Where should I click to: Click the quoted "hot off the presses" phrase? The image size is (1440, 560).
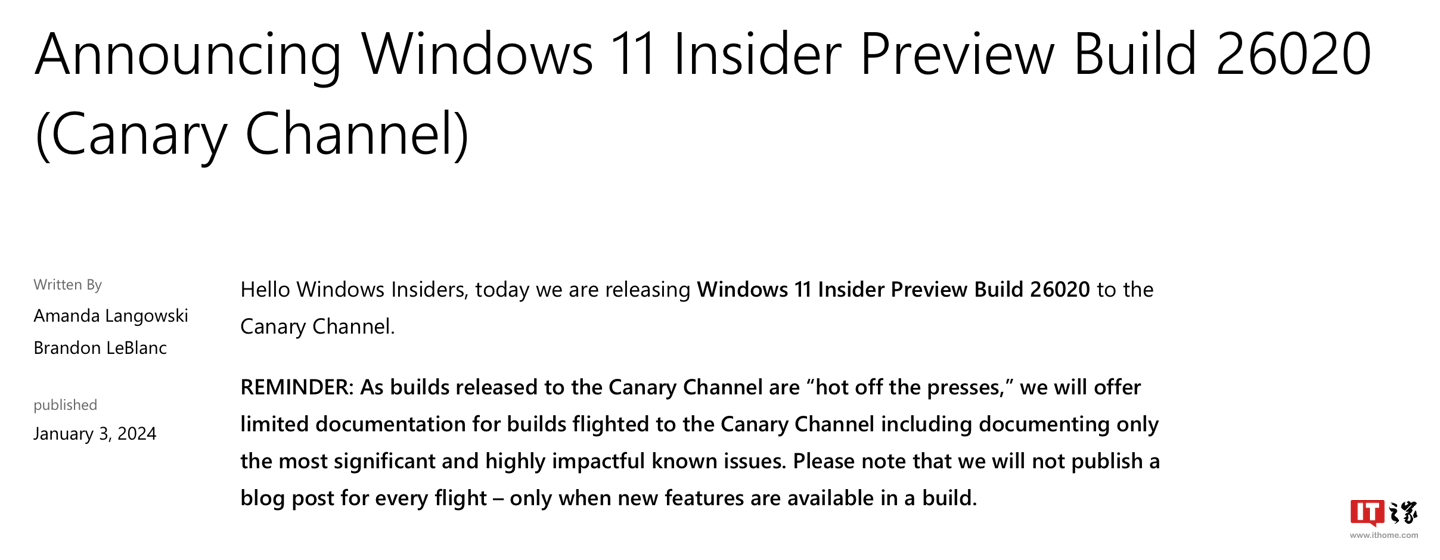tap(910, 387)
